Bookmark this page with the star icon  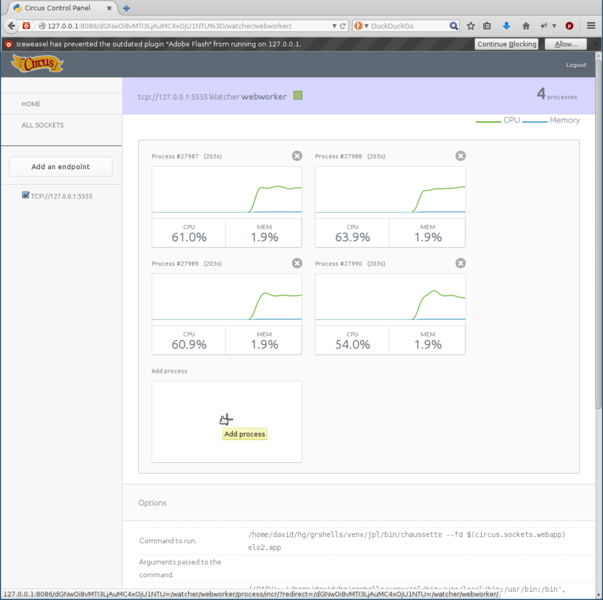[471, 26]
